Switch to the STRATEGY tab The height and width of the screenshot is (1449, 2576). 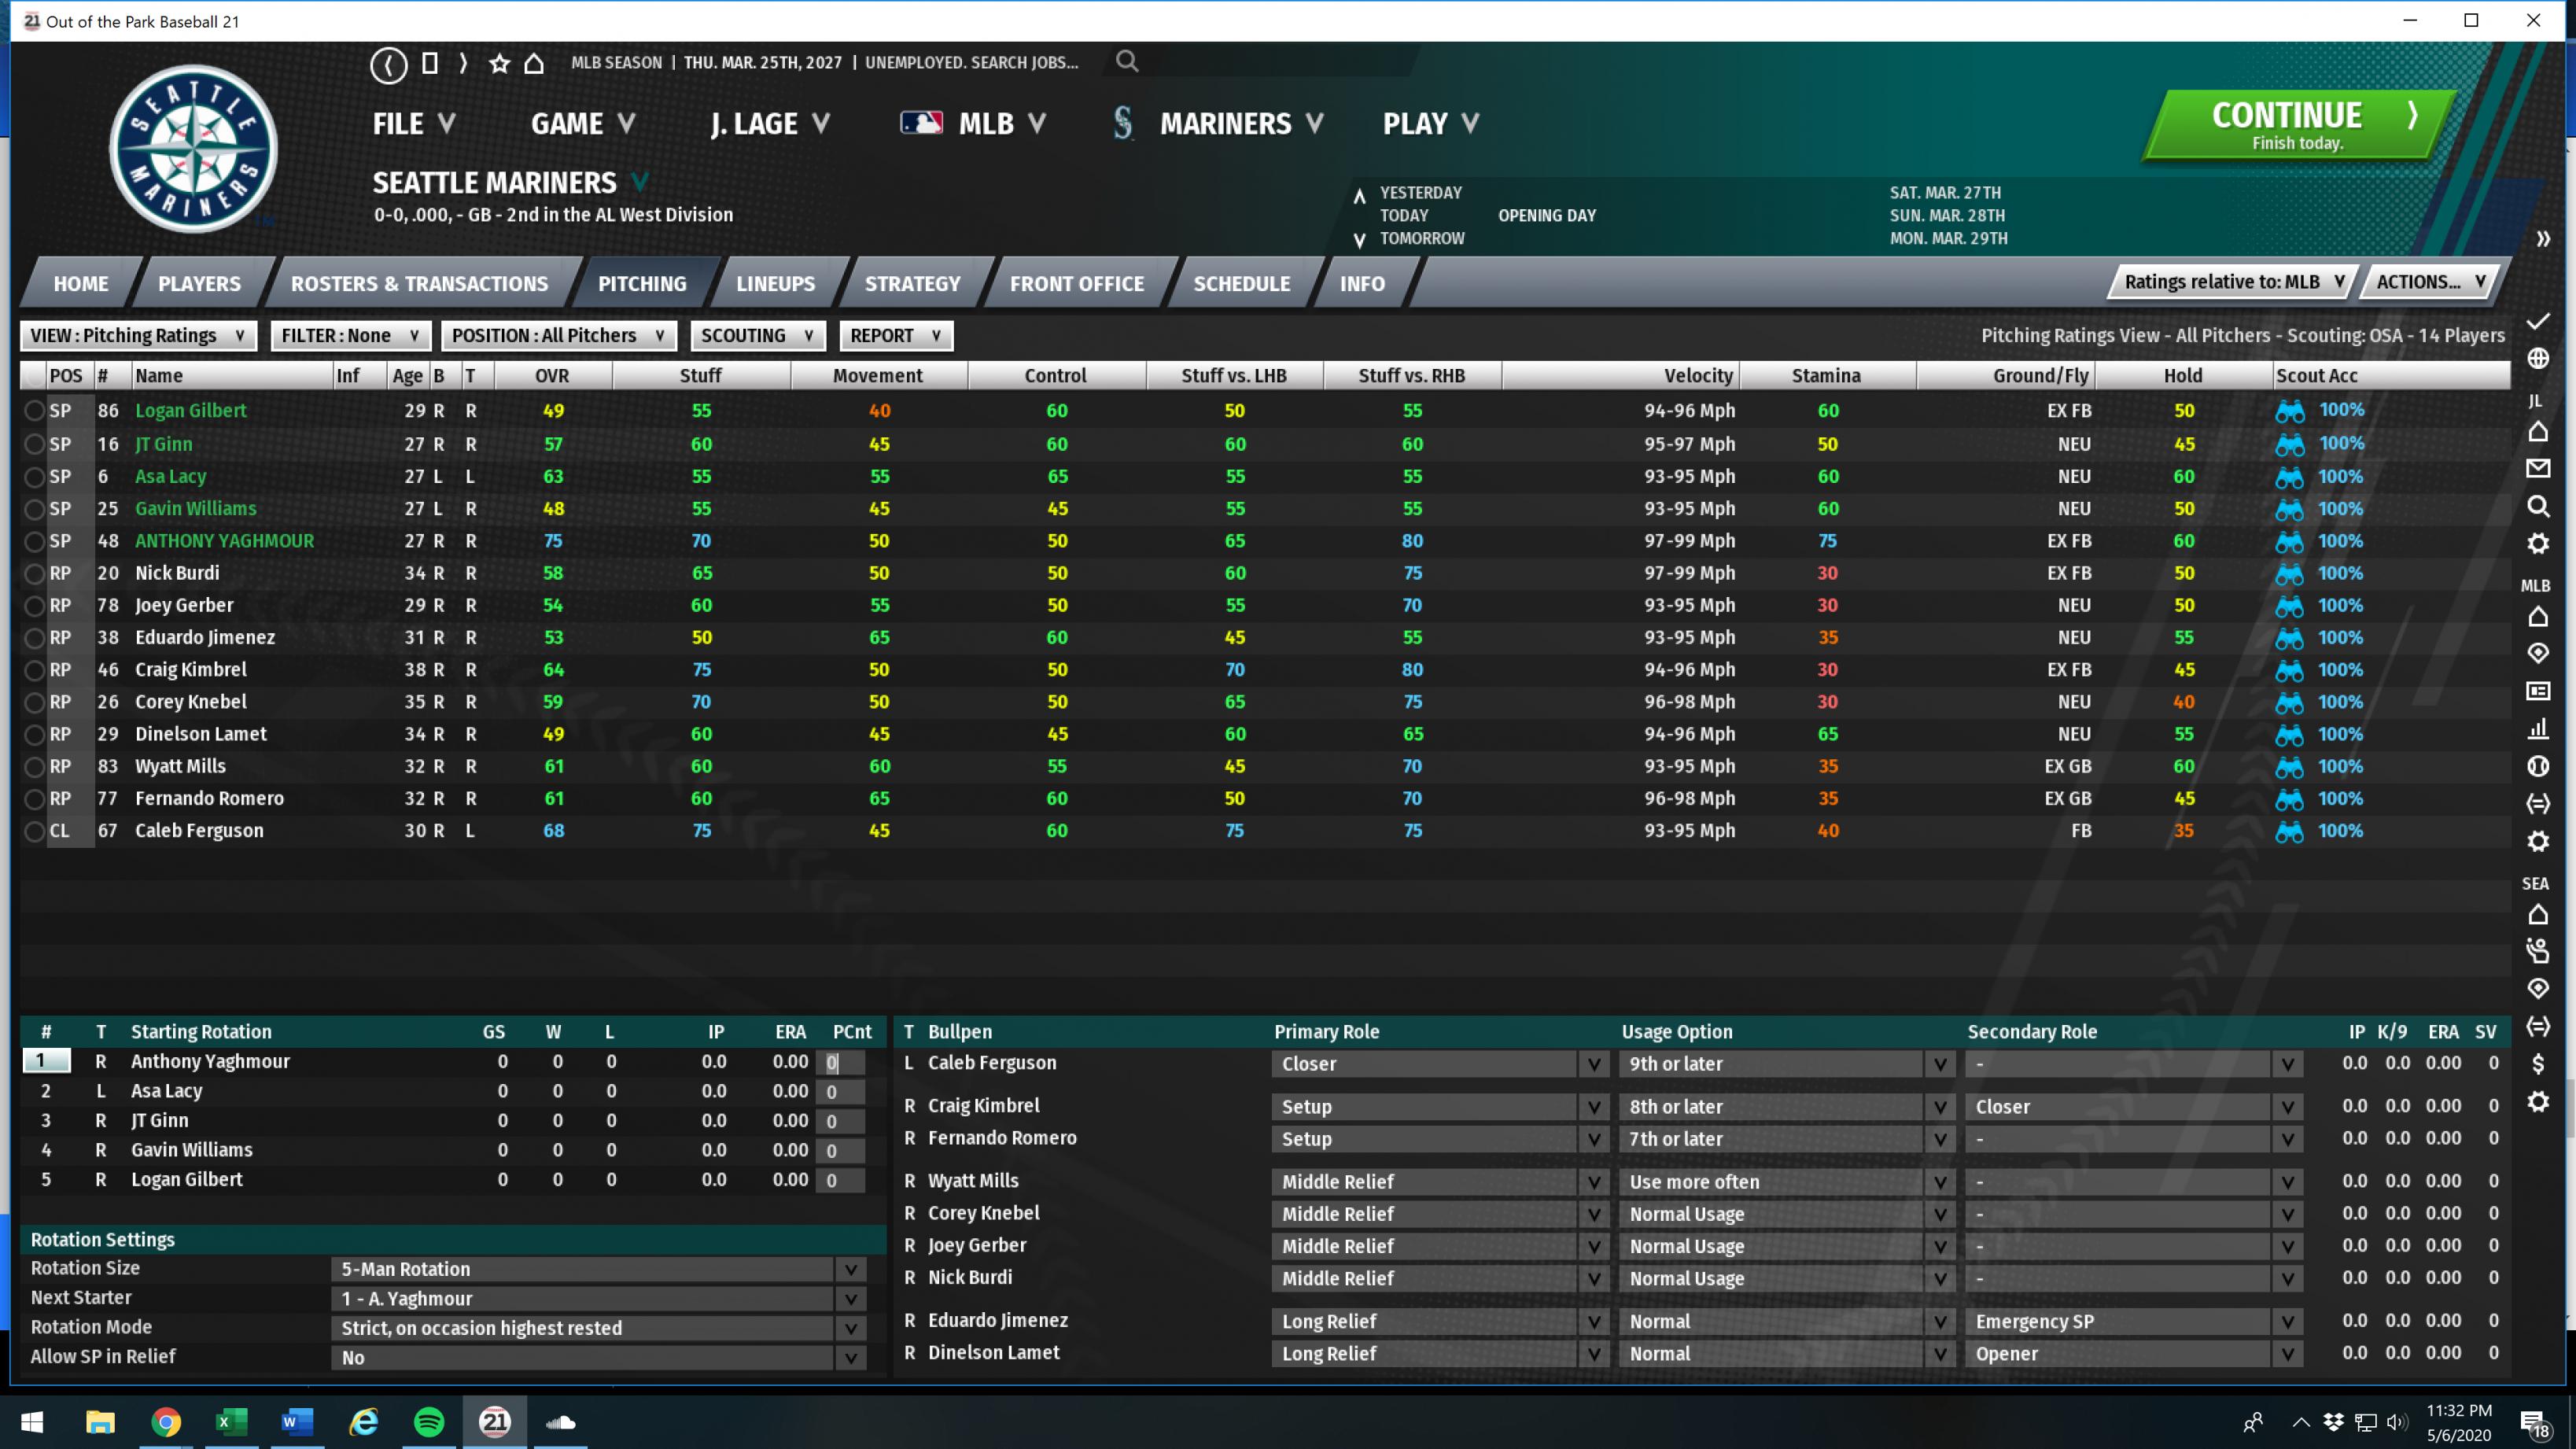912,284
